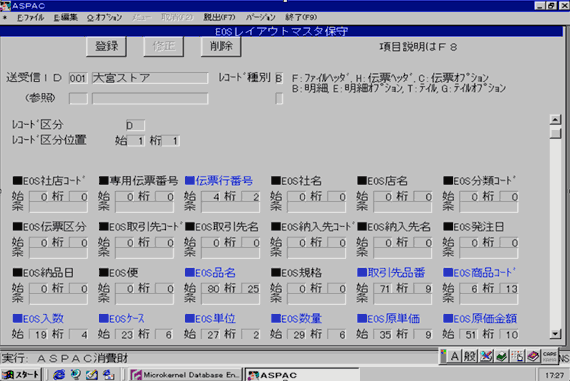Image resolution: width=570 pixels, height=381 pixels.
Task: Click the scrollbar up arrow
Action: coord(555,120)
